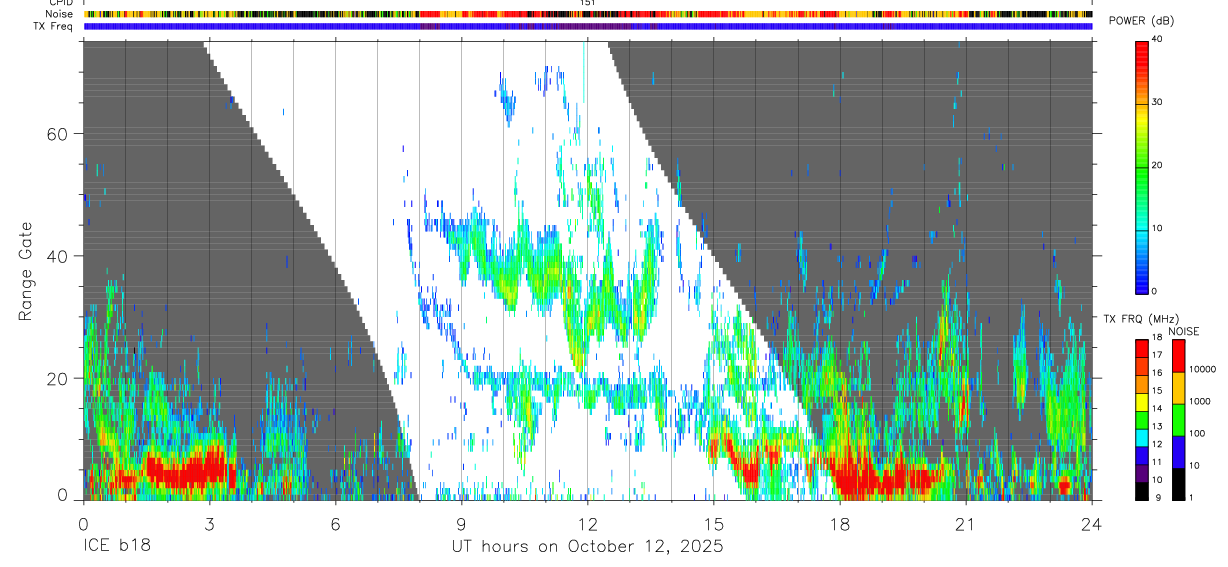Screen dimensions: 1228x567
Task: Click the 'UT hours on October 12, 2025' axis title
Action: [x=588, y=547]
